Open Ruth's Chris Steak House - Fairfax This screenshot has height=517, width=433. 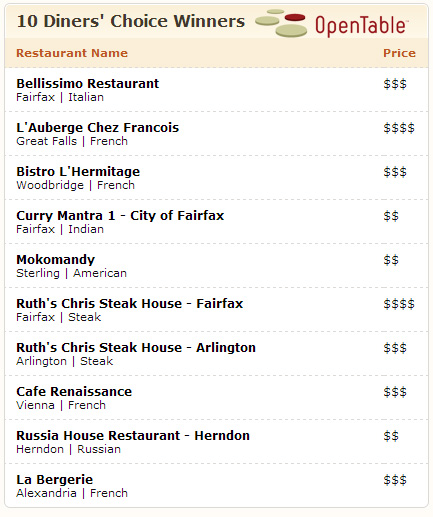point(130,304)
